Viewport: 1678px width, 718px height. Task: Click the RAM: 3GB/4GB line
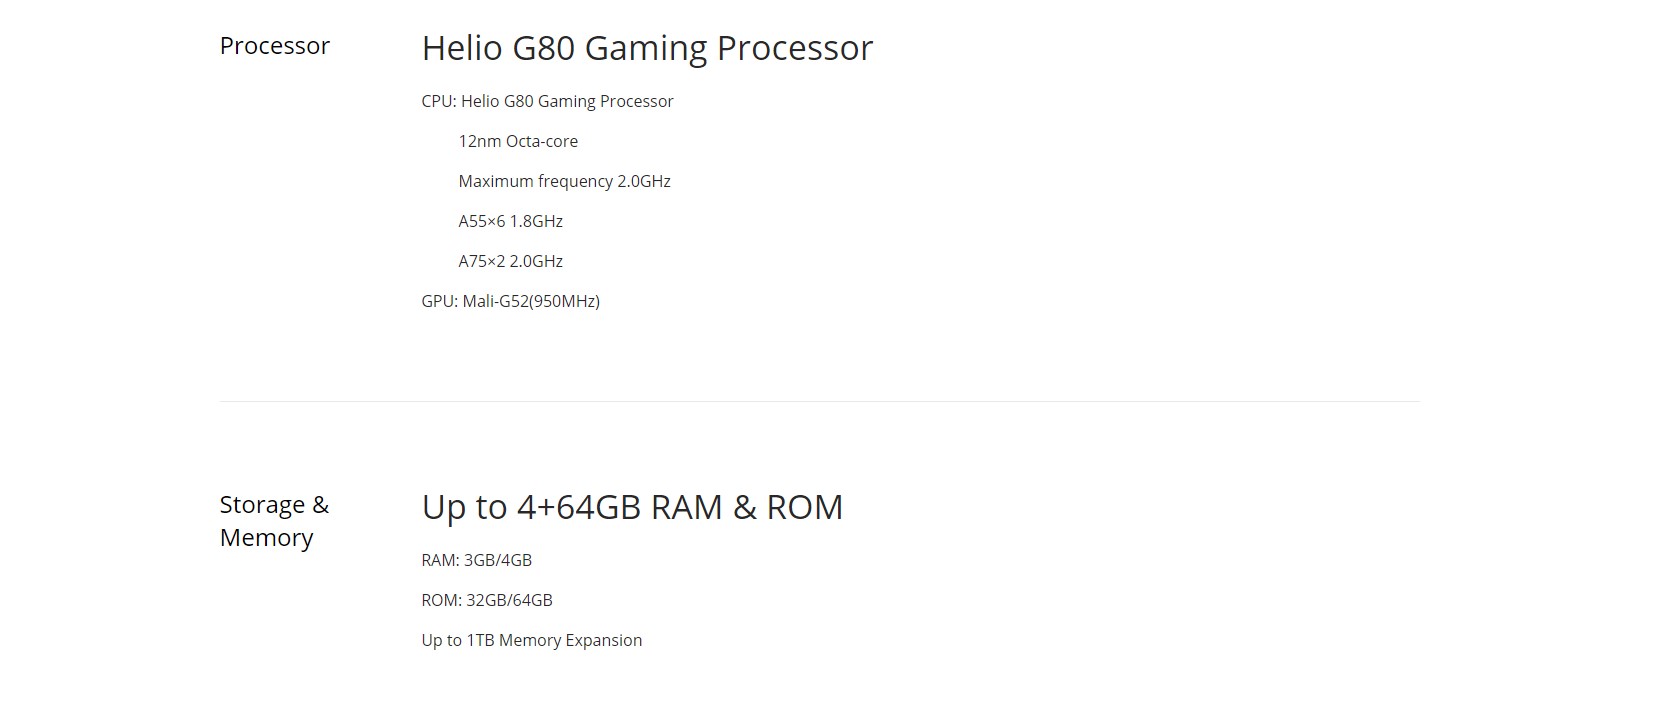(476, 560)
